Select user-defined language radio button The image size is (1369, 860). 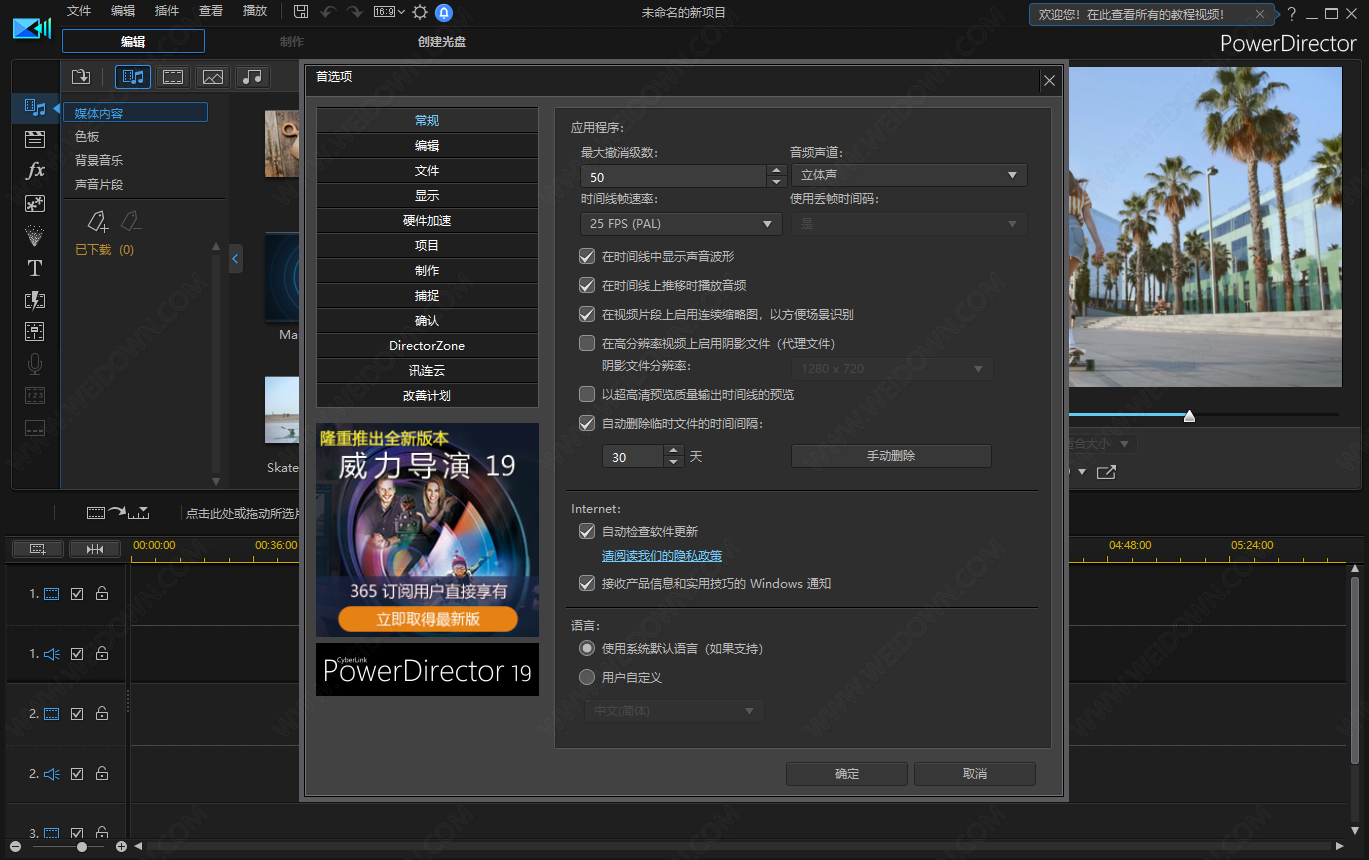click(587, 677)
